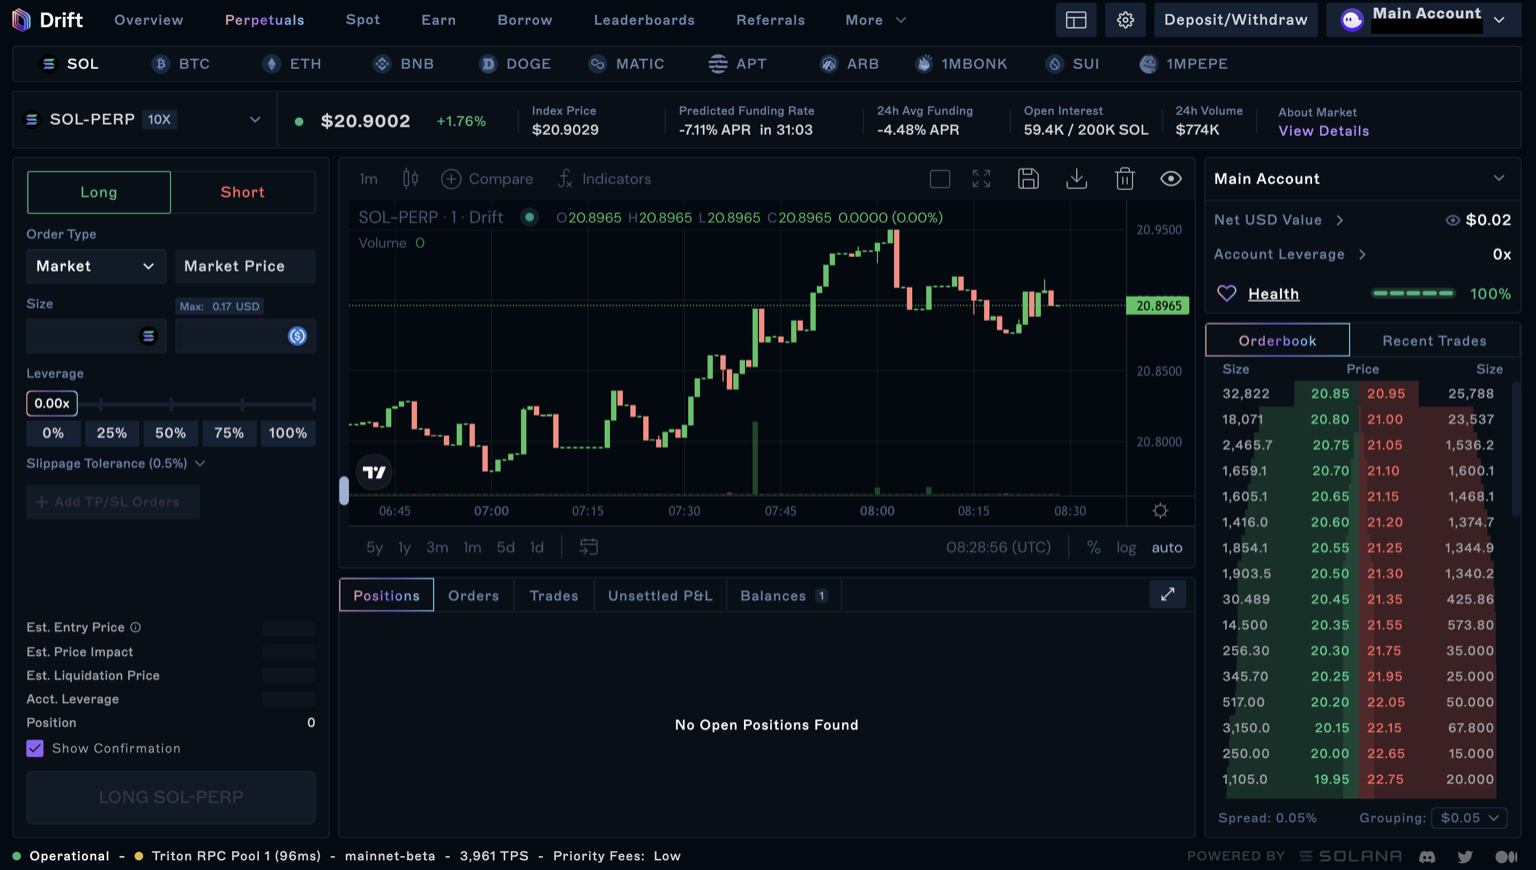Expand the Slippage Tolerance options
Screen dimensions: 1536x870
[x=200, y=463]
